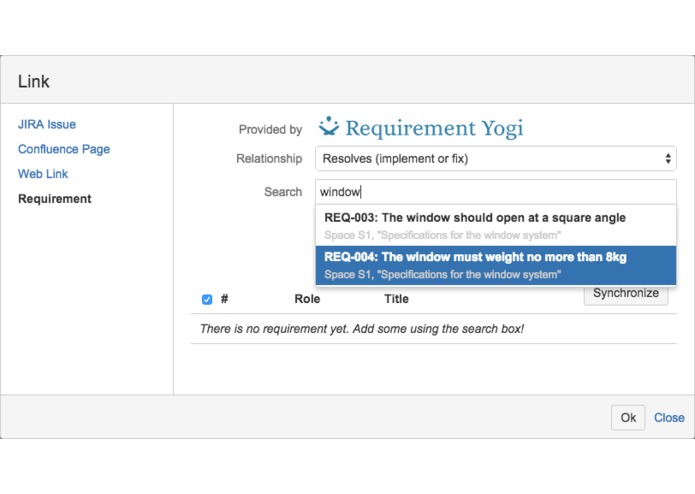Click the Link dialog title
The image size is (695, 494).
tap(34, 82)
